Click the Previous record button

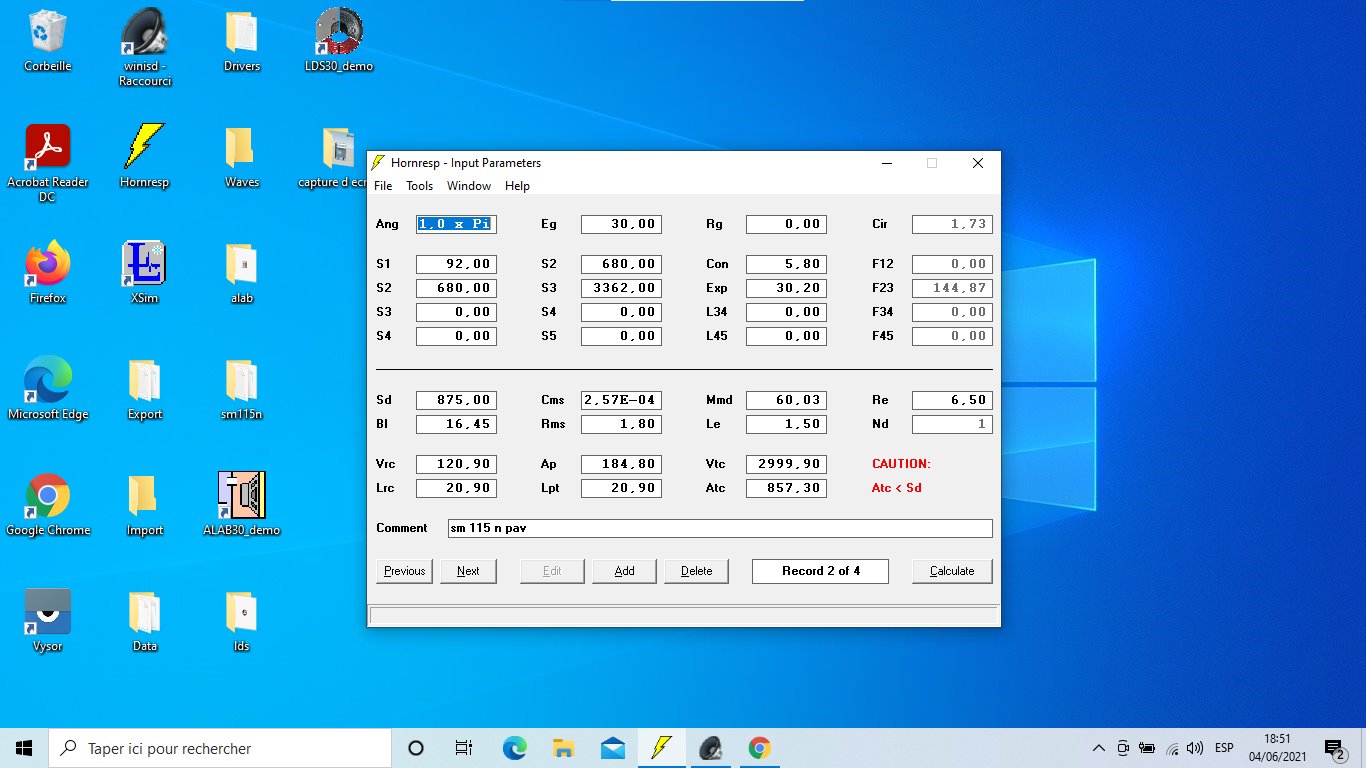[404, 571]
